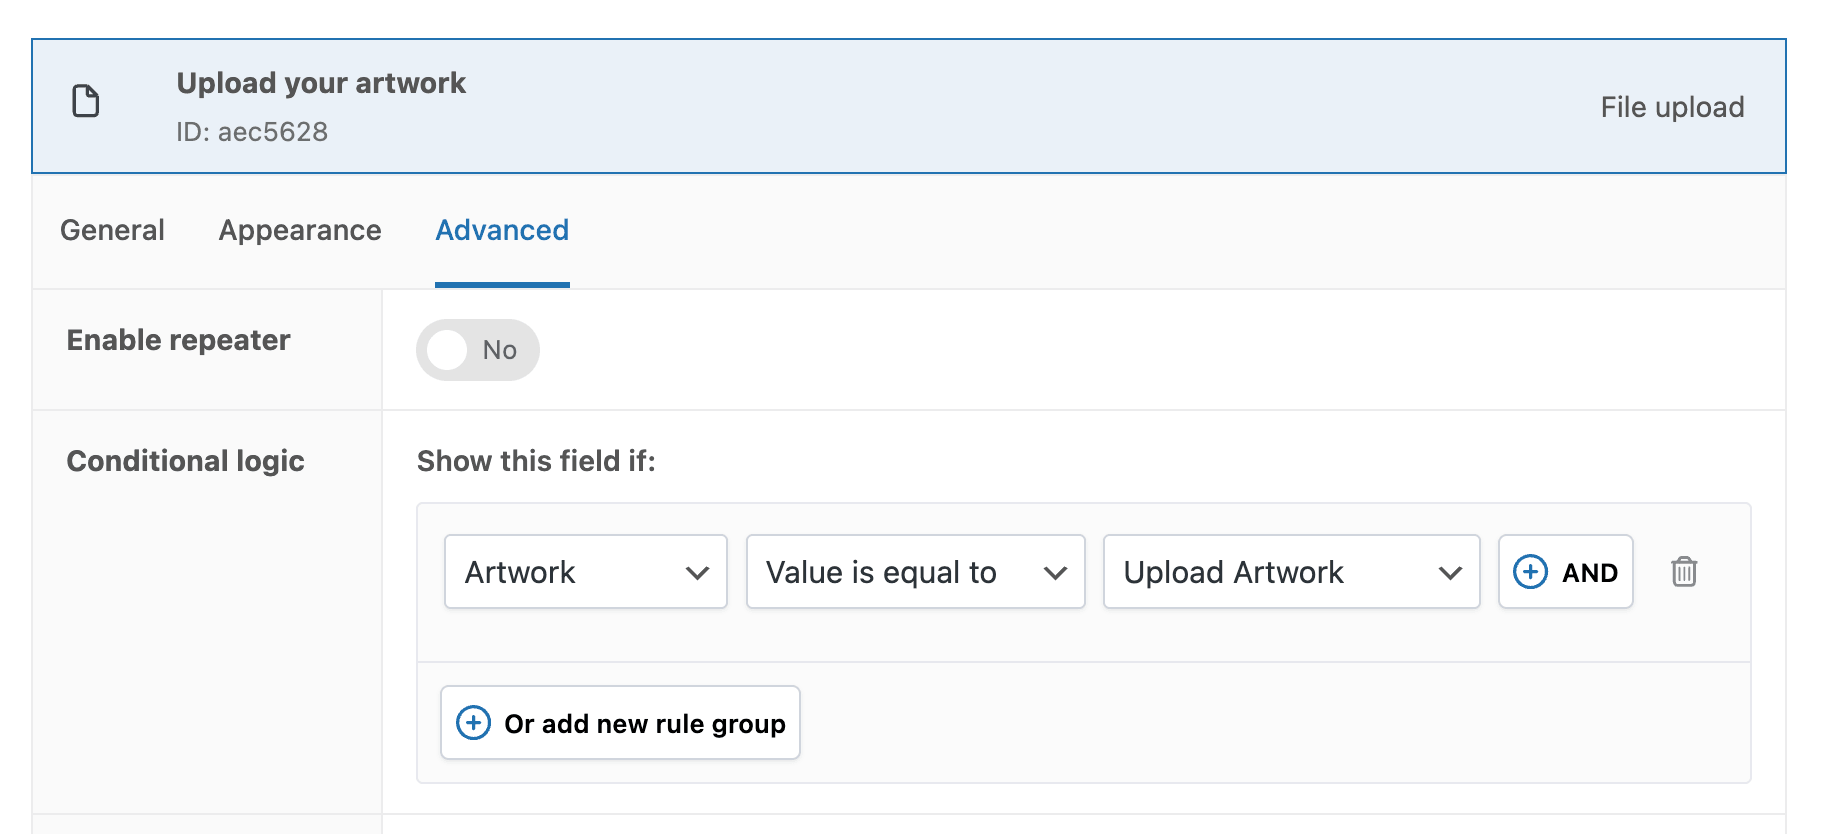
Task: Click the chevron on the Artwork dropdown
Action: point(700,572)
